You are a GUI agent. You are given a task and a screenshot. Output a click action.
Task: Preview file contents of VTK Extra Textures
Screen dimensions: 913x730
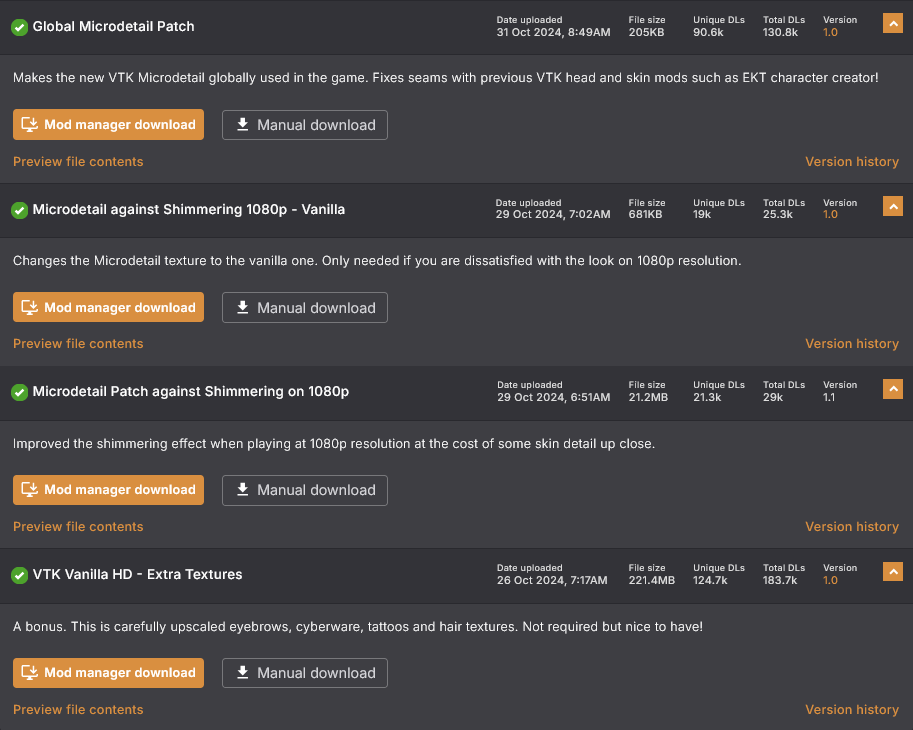pyautogui.click(x=78, y=710)
